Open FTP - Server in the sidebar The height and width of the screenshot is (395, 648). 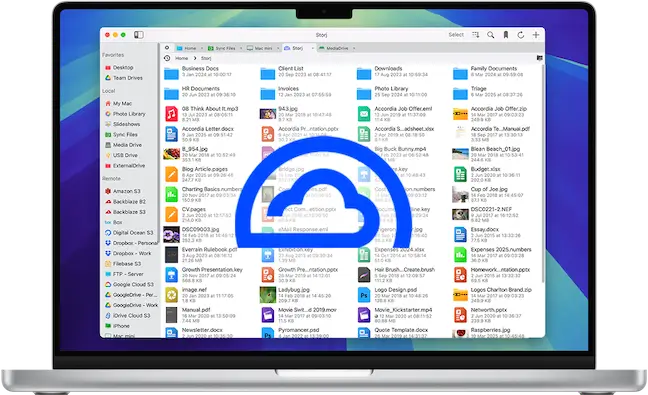pos(124,274)
